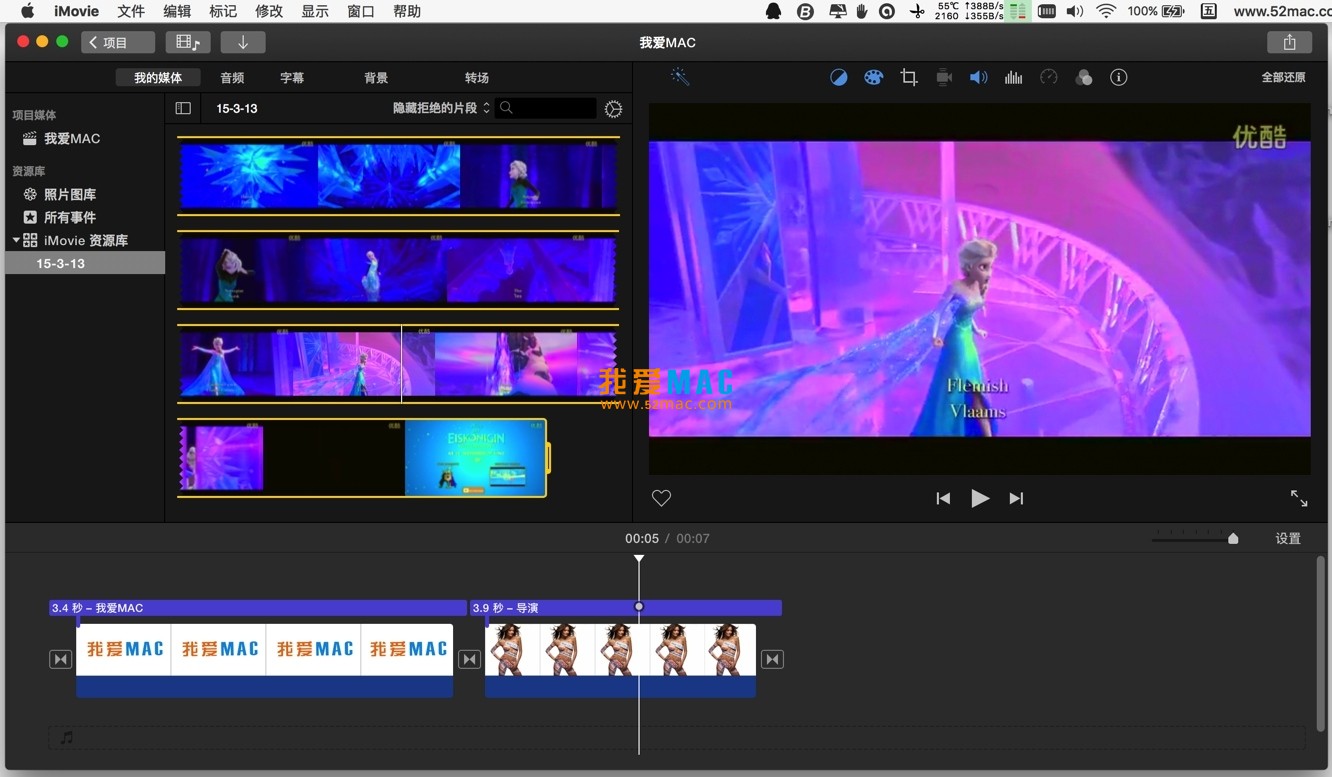Open clip filter and audio effects
Screen dimensions: 1332x777
pos(1084,77)
